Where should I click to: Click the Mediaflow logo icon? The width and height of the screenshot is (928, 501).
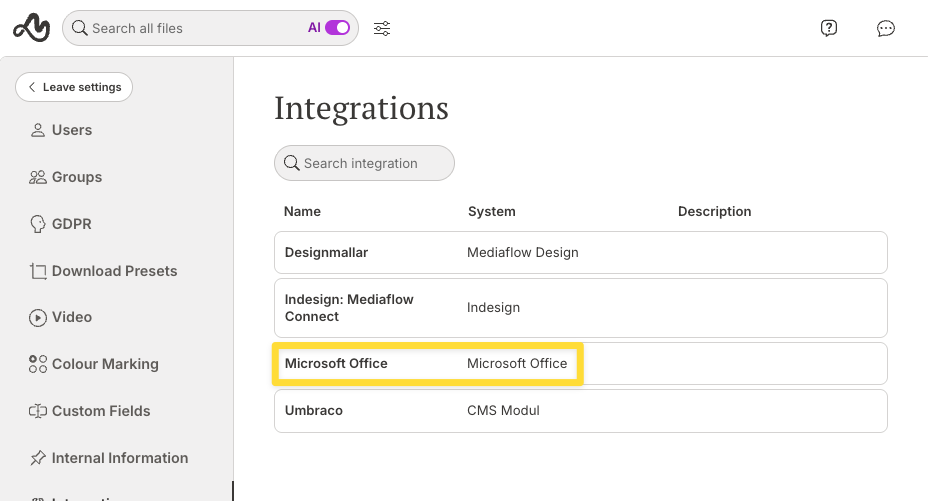(x=31, y=28)
